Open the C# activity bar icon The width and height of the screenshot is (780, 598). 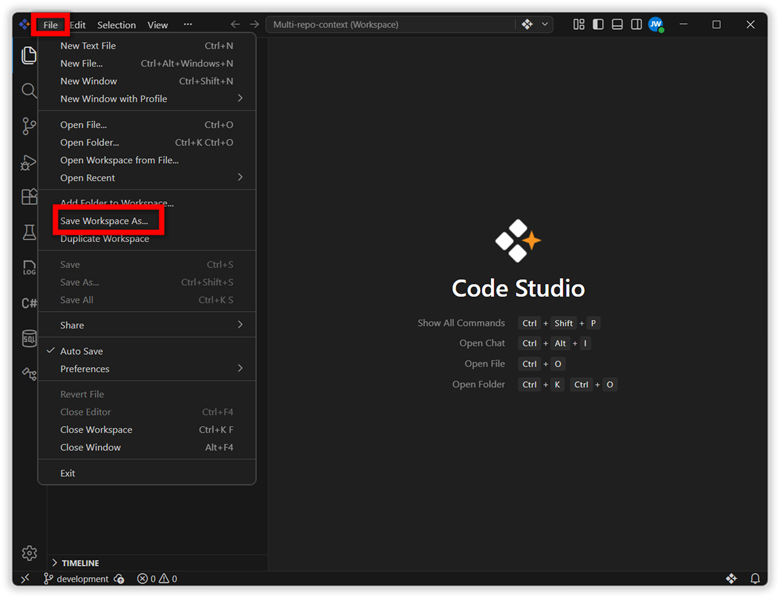tap(29, 303)
